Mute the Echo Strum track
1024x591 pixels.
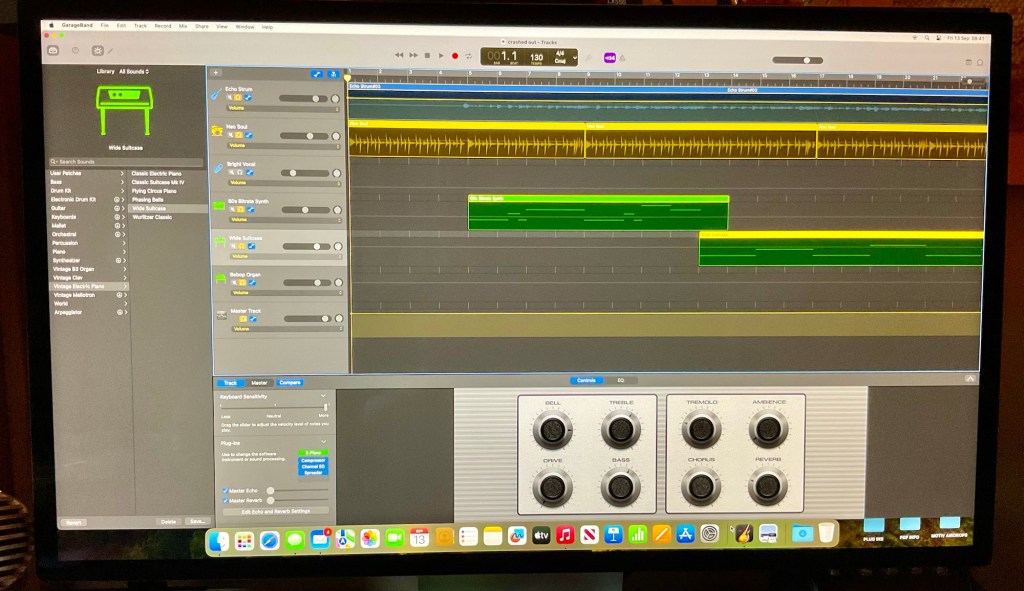coord(231,98)
